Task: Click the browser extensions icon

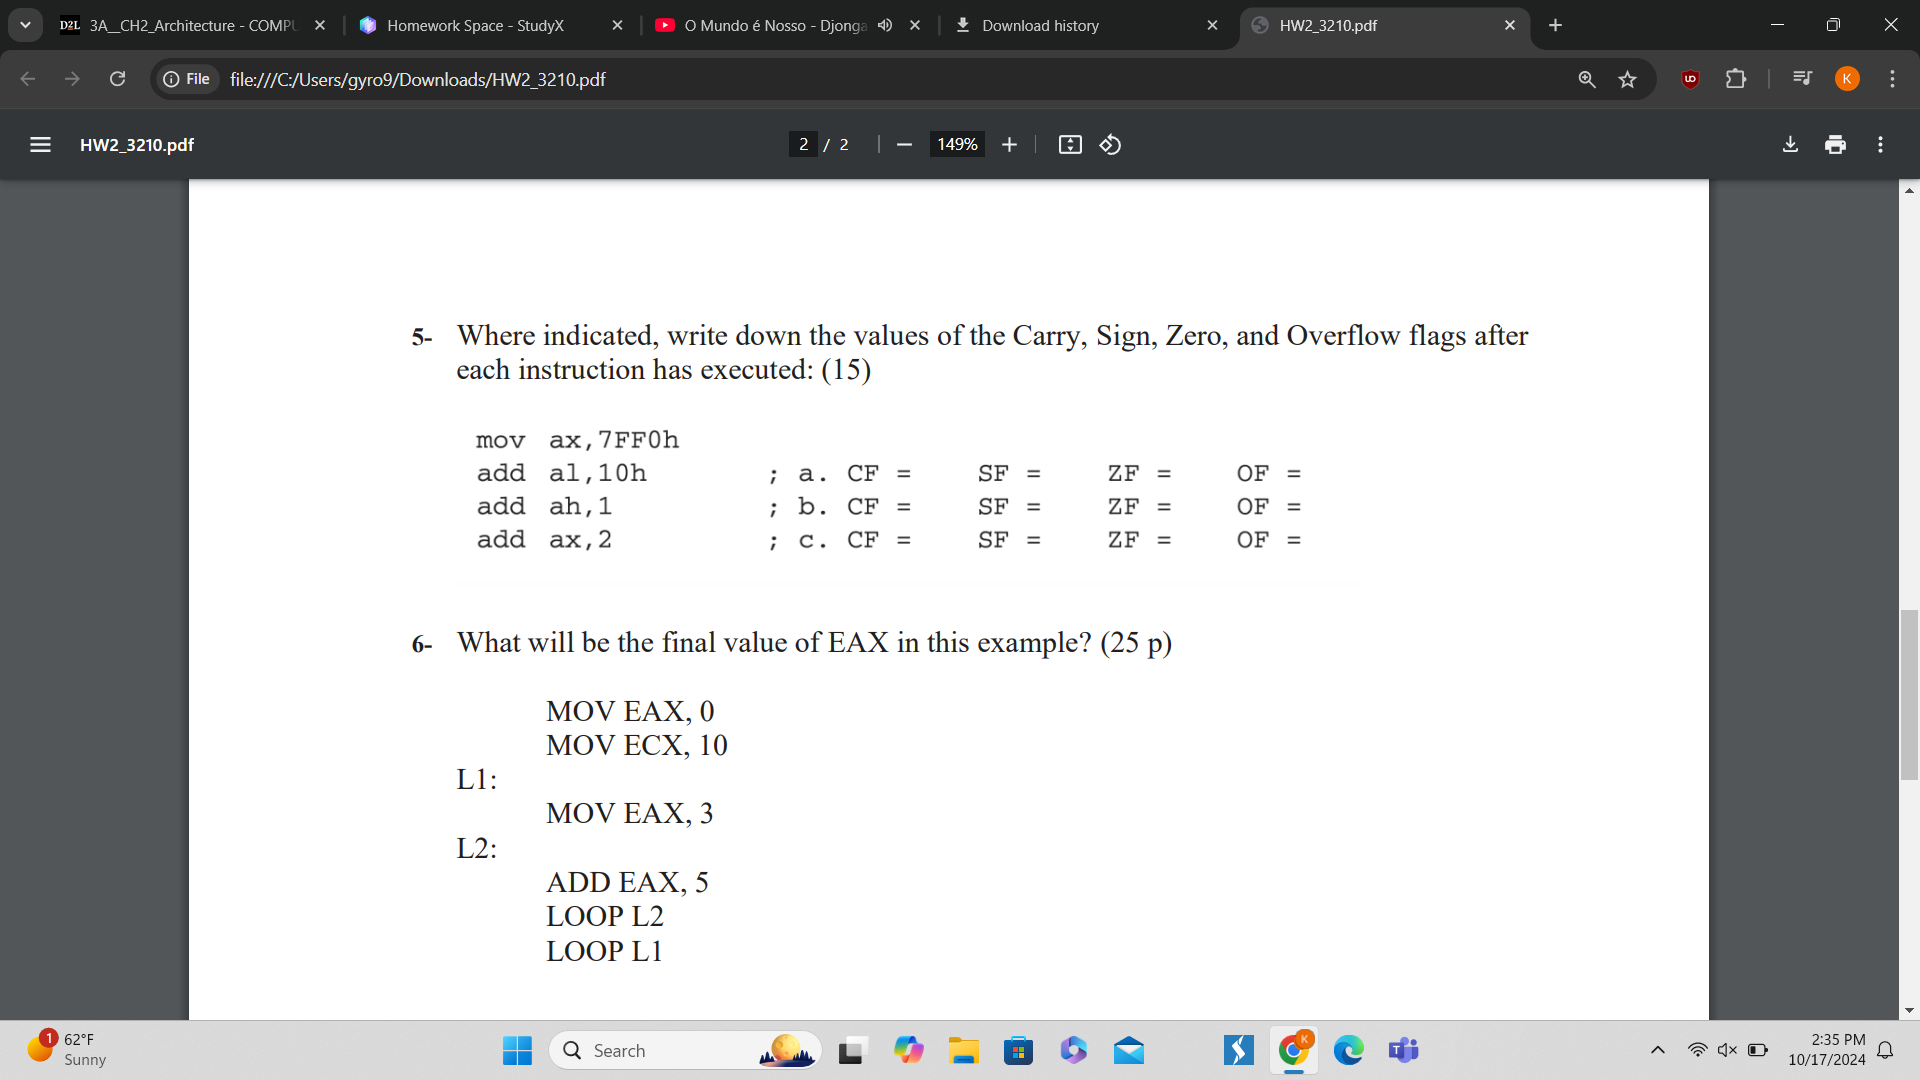Action: point(1735,79)
